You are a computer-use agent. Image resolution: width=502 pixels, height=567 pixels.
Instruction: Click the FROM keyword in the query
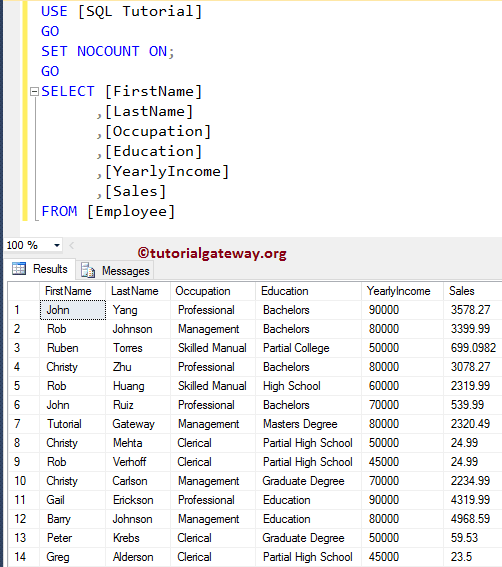pos(59,211)
